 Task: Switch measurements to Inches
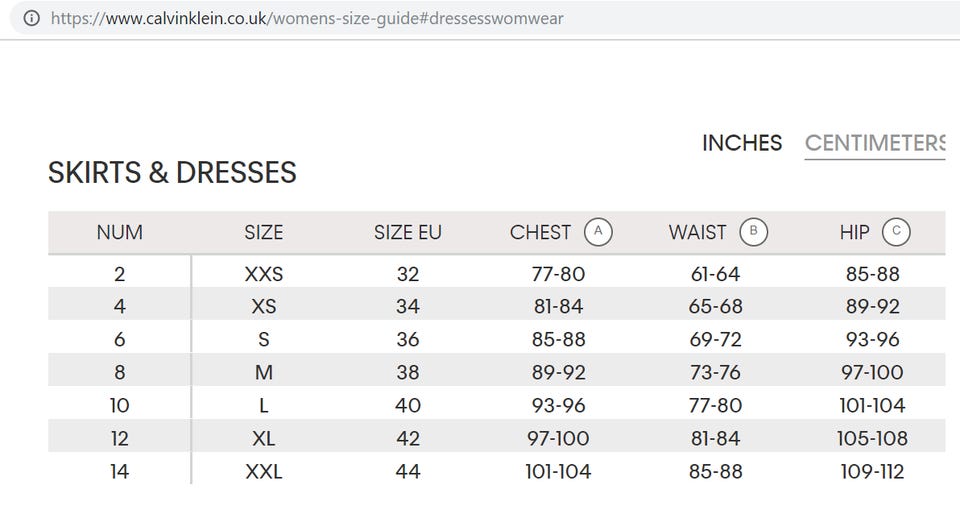[742, 143]
